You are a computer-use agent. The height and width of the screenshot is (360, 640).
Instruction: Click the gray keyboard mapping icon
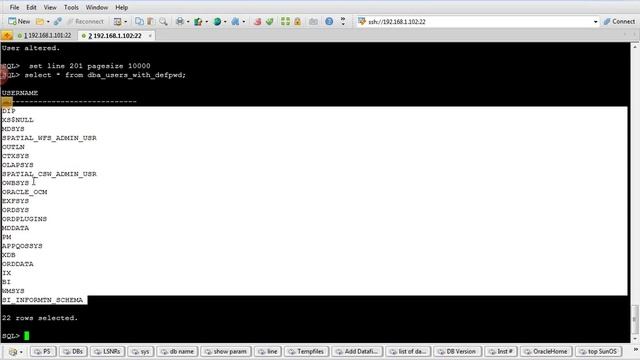(313, 21)
